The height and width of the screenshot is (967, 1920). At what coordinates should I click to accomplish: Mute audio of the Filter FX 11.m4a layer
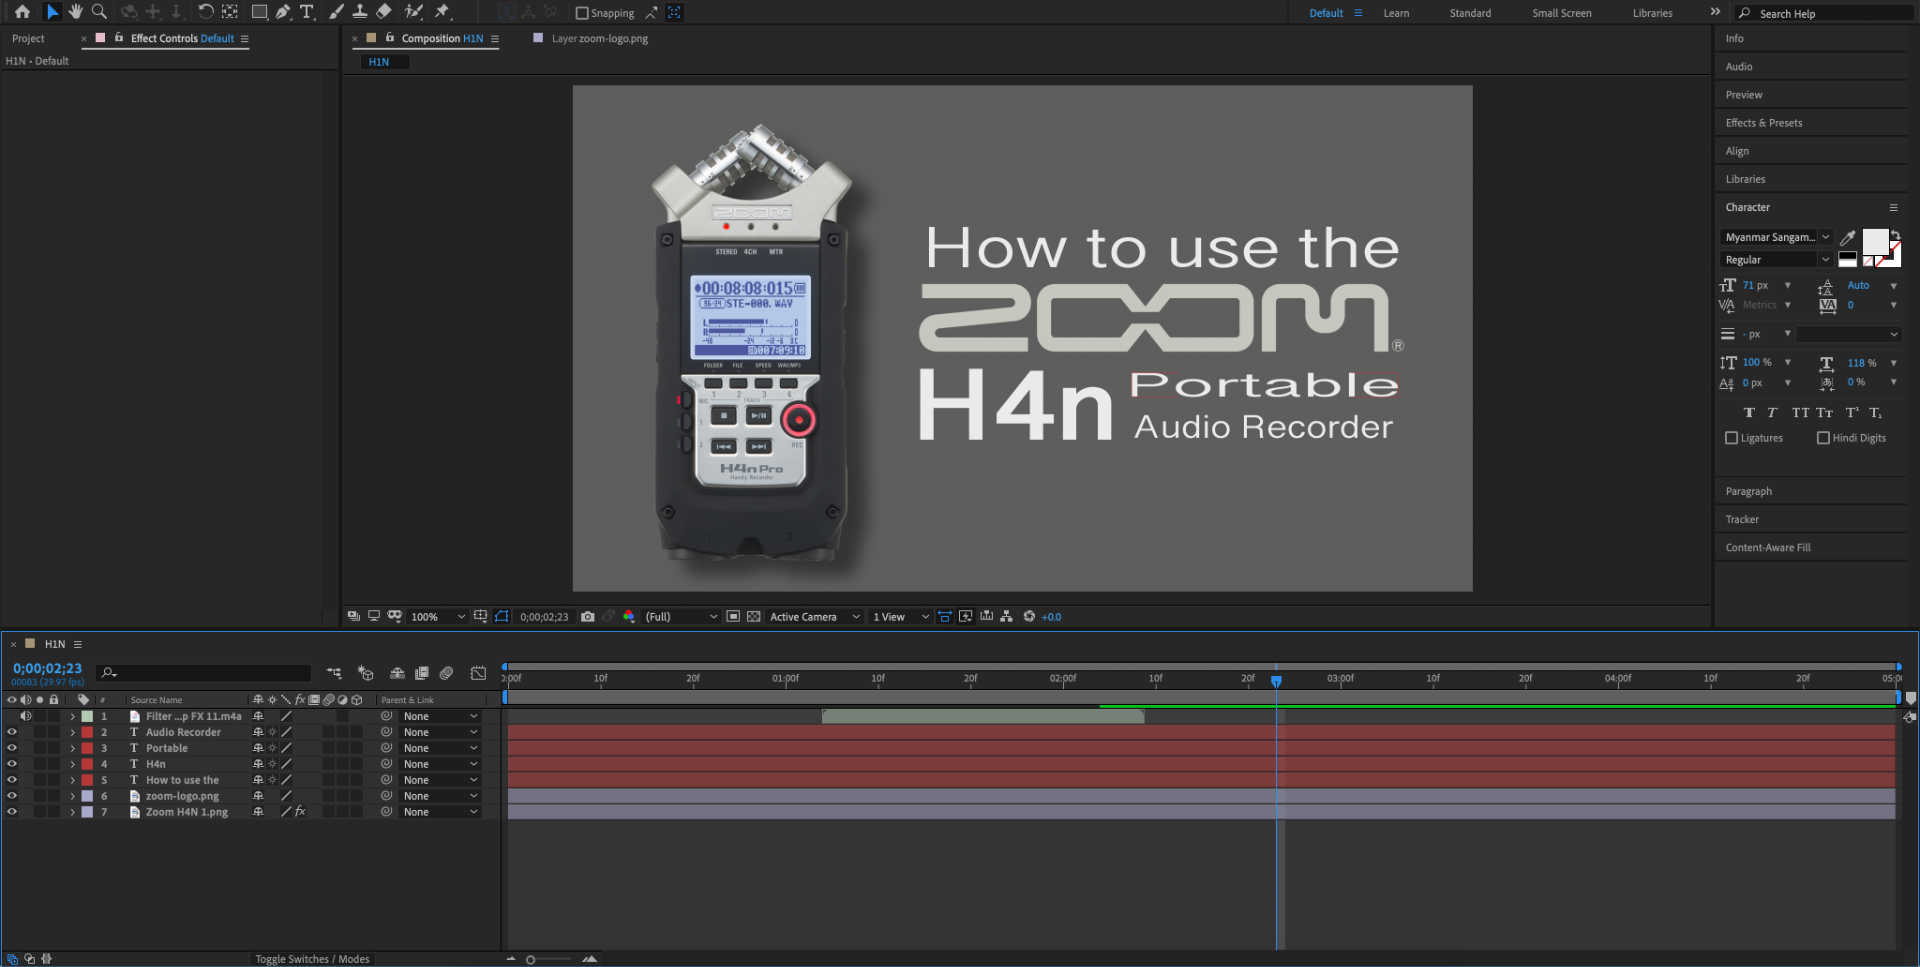(x=26, y=716)
